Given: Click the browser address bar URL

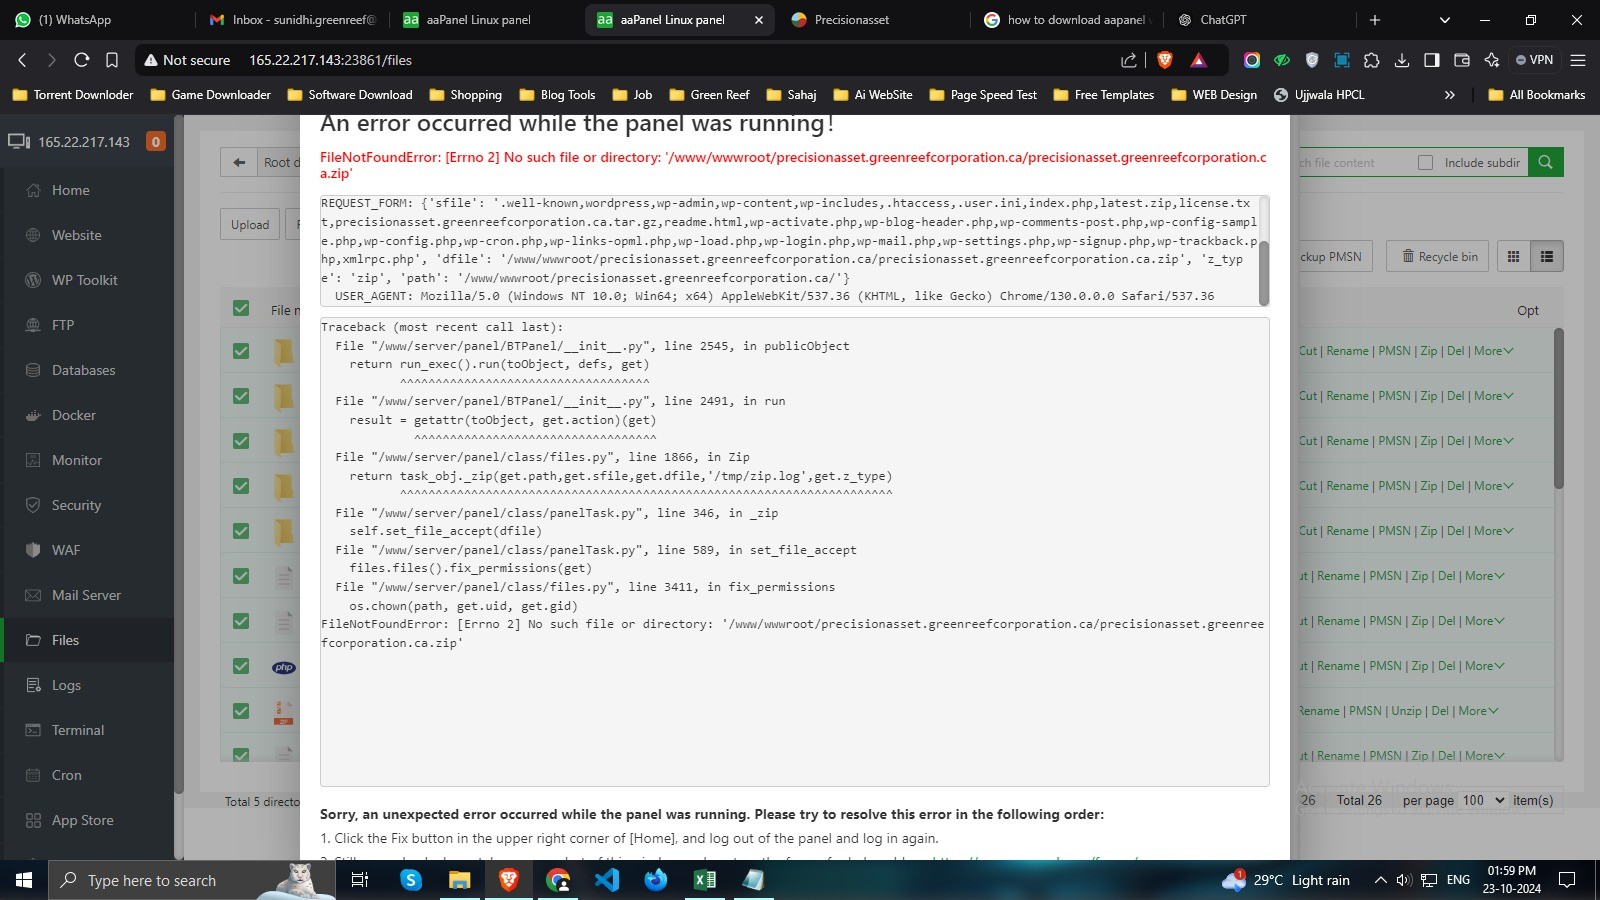Looking at the screenshot, I should point(330,60).
